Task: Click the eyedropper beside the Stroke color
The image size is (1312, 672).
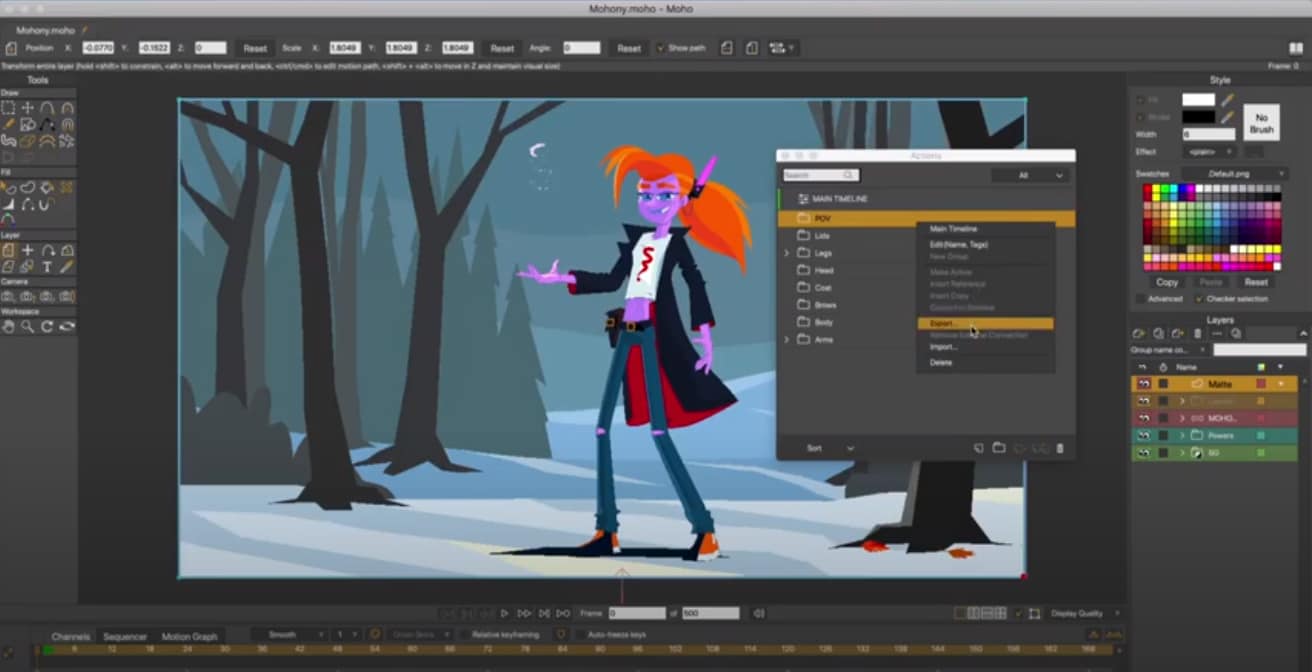Action: click(1227, 117)
